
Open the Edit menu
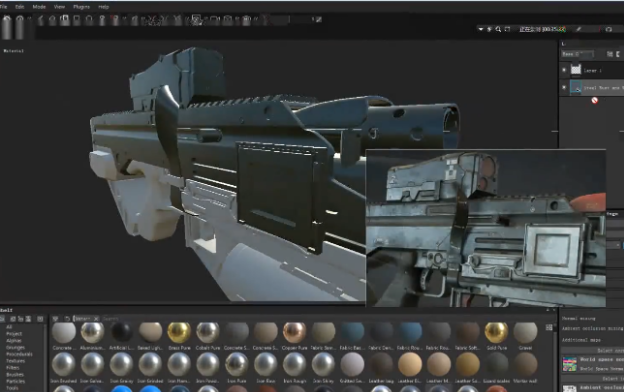(x=20, y=7)
